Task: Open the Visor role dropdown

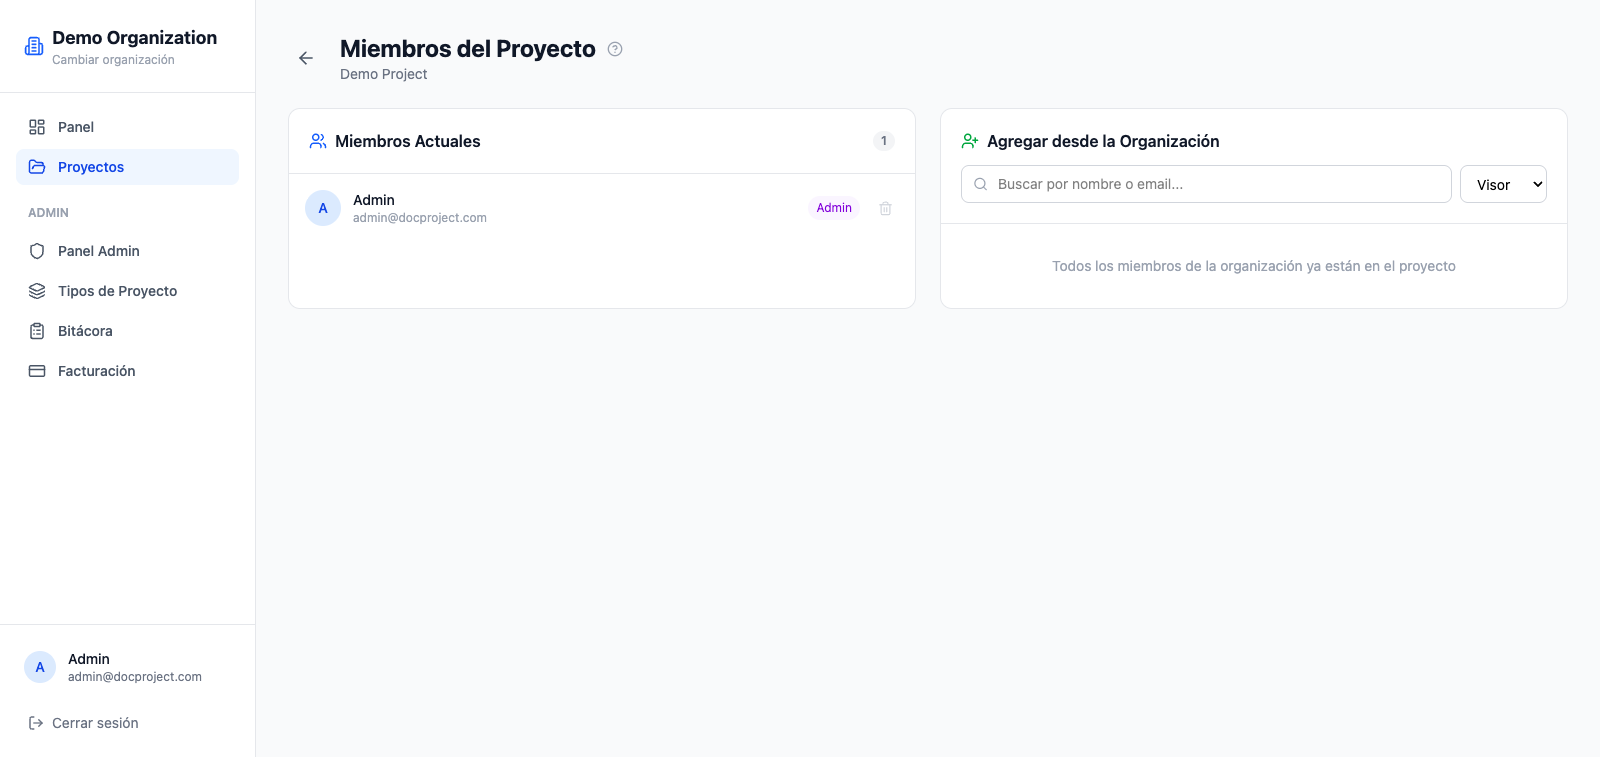Action: pos(1503,184)
